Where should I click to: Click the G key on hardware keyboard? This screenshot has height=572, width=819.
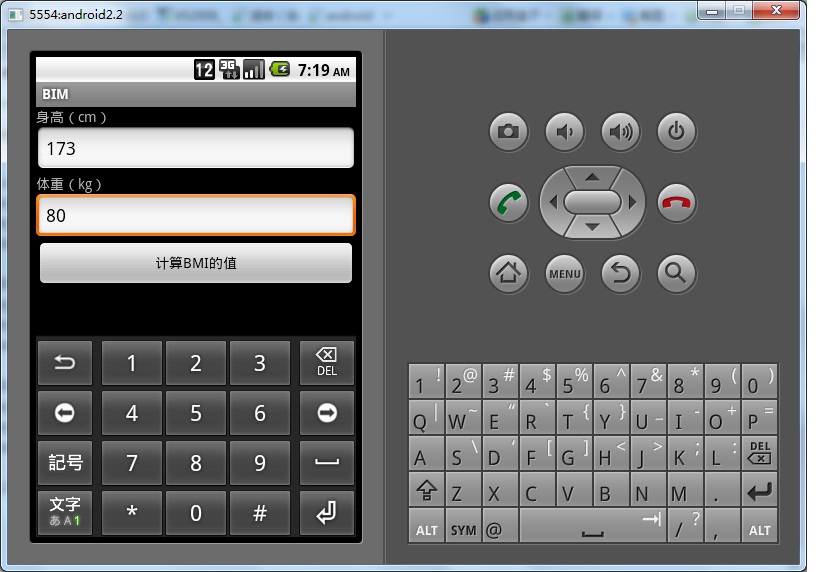point(574,452)
